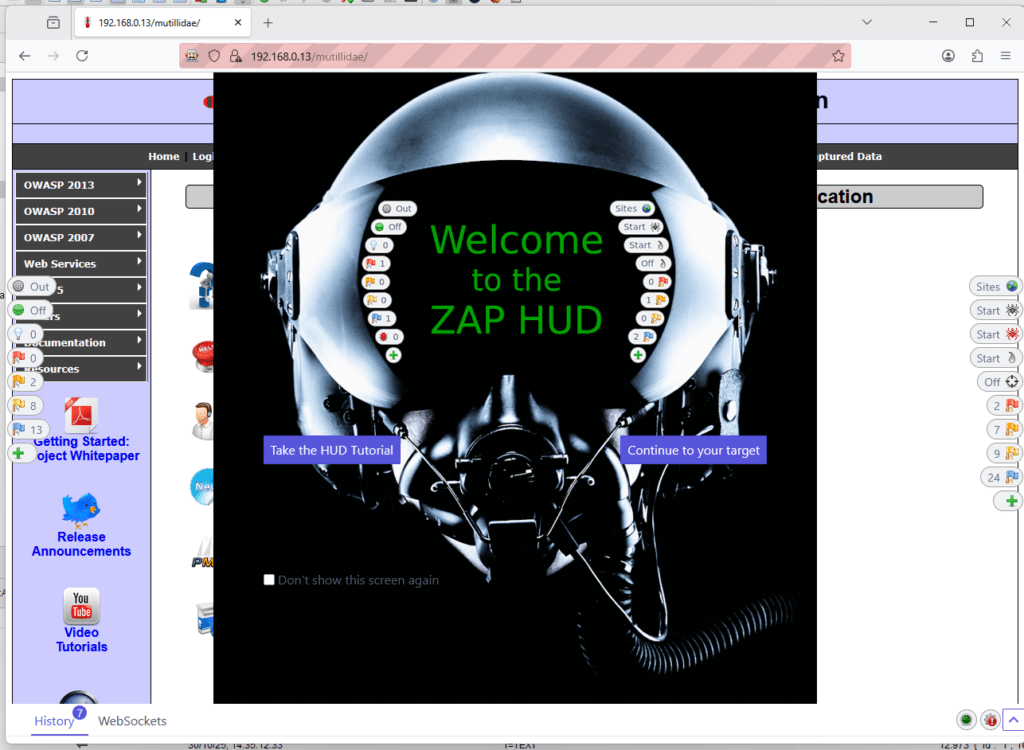Expand the Web Services submenu

[x=80, y=264]
